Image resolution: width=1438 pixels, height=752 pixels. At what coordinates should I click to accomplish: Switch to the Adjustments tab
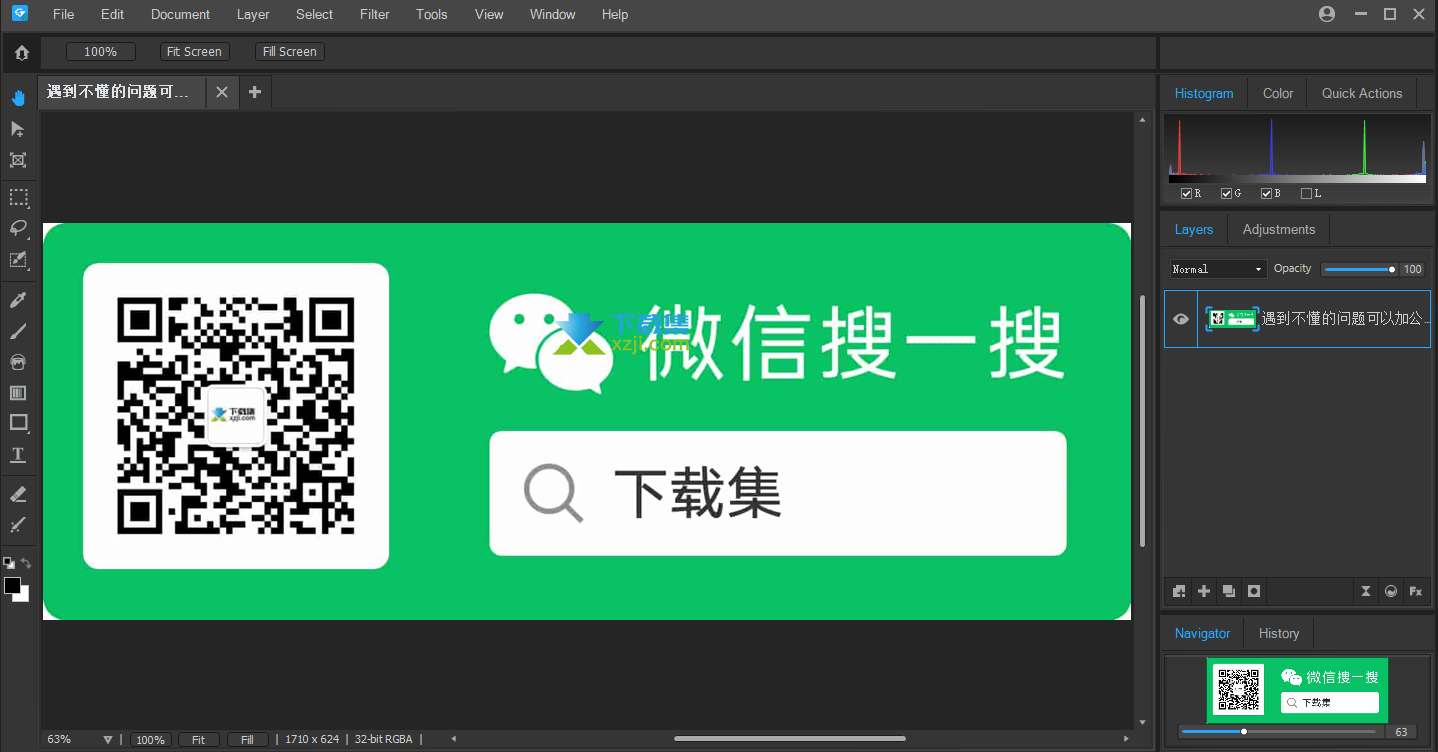(1279, 229)
